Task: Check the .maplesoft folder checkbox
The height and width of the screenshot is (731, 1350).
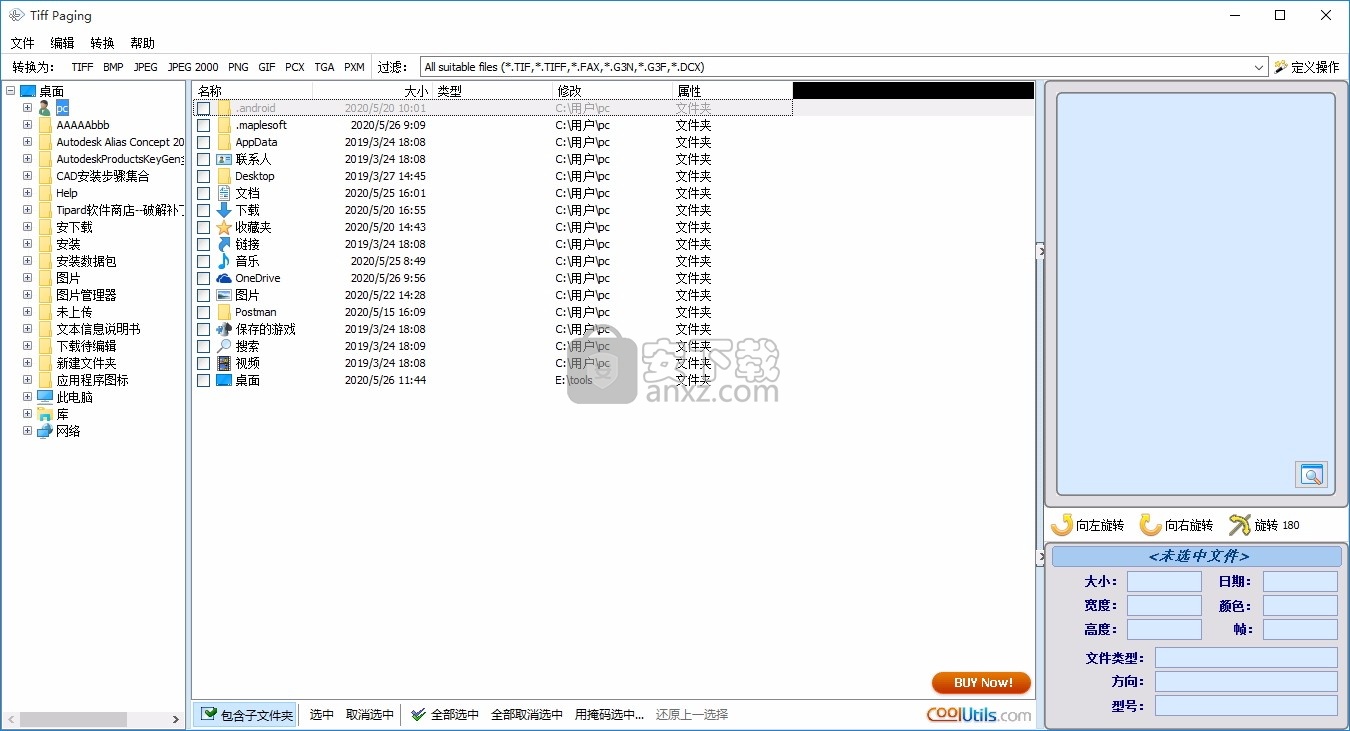Action: pos(203,125)
